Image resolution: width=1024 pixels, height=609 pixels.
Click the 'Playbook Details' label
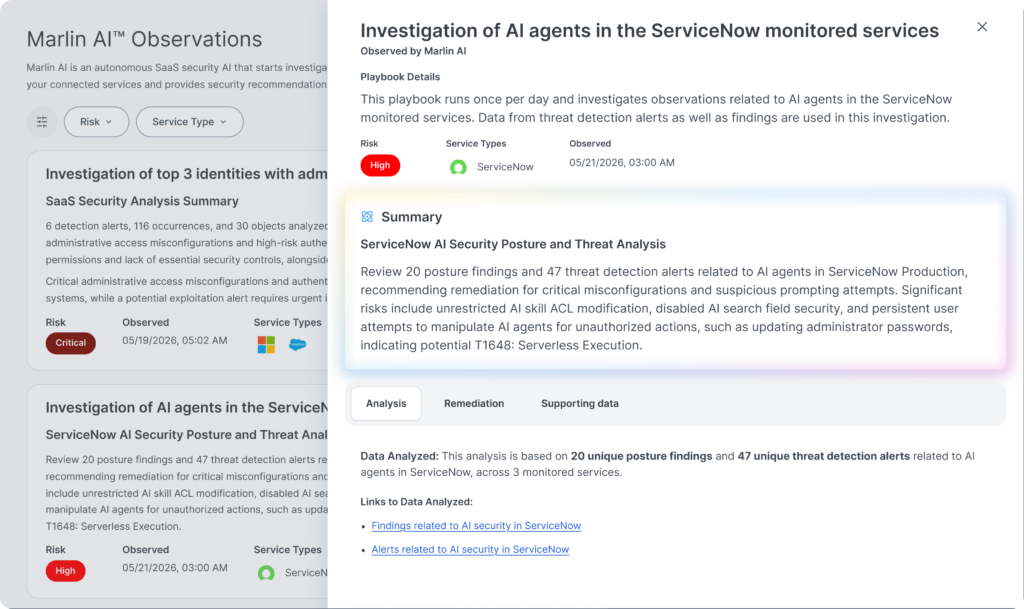[x=400, y=76]
